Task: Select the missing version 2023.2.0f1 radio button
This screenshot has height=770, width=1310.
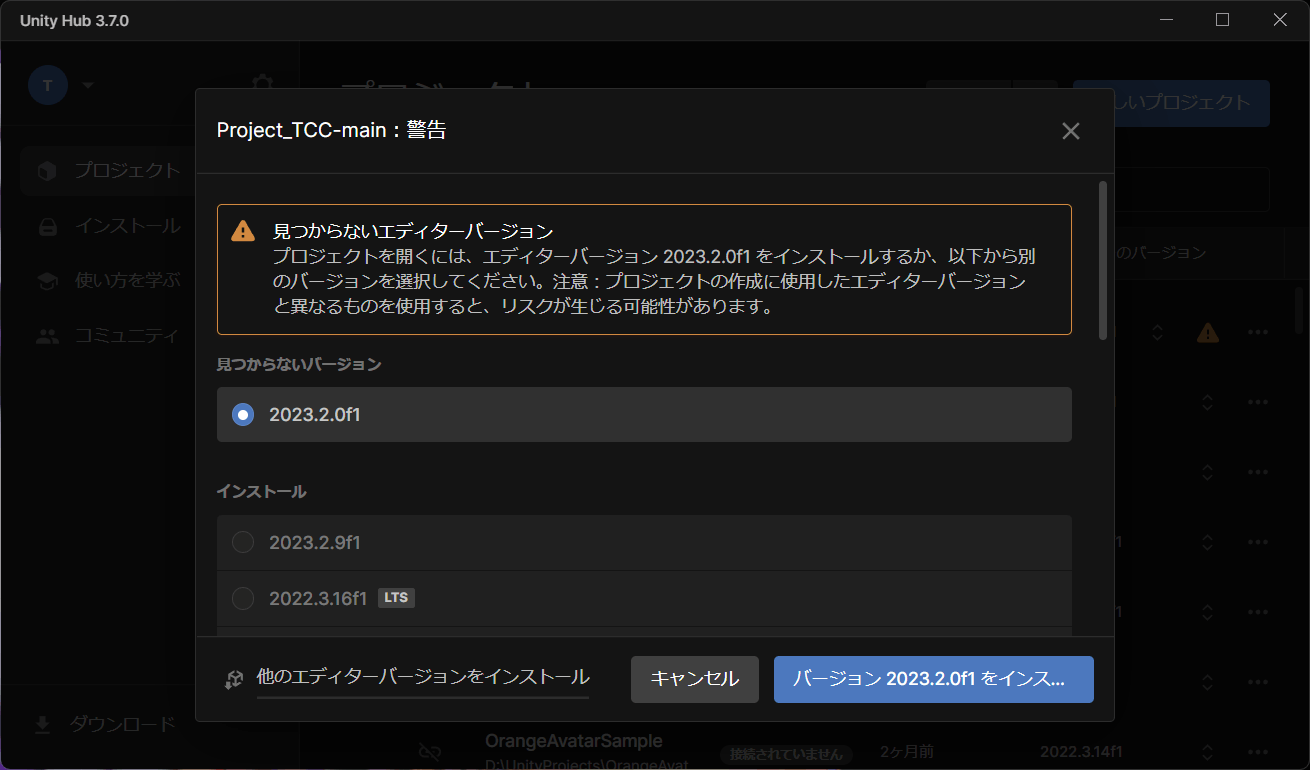Action: (243, 414)
